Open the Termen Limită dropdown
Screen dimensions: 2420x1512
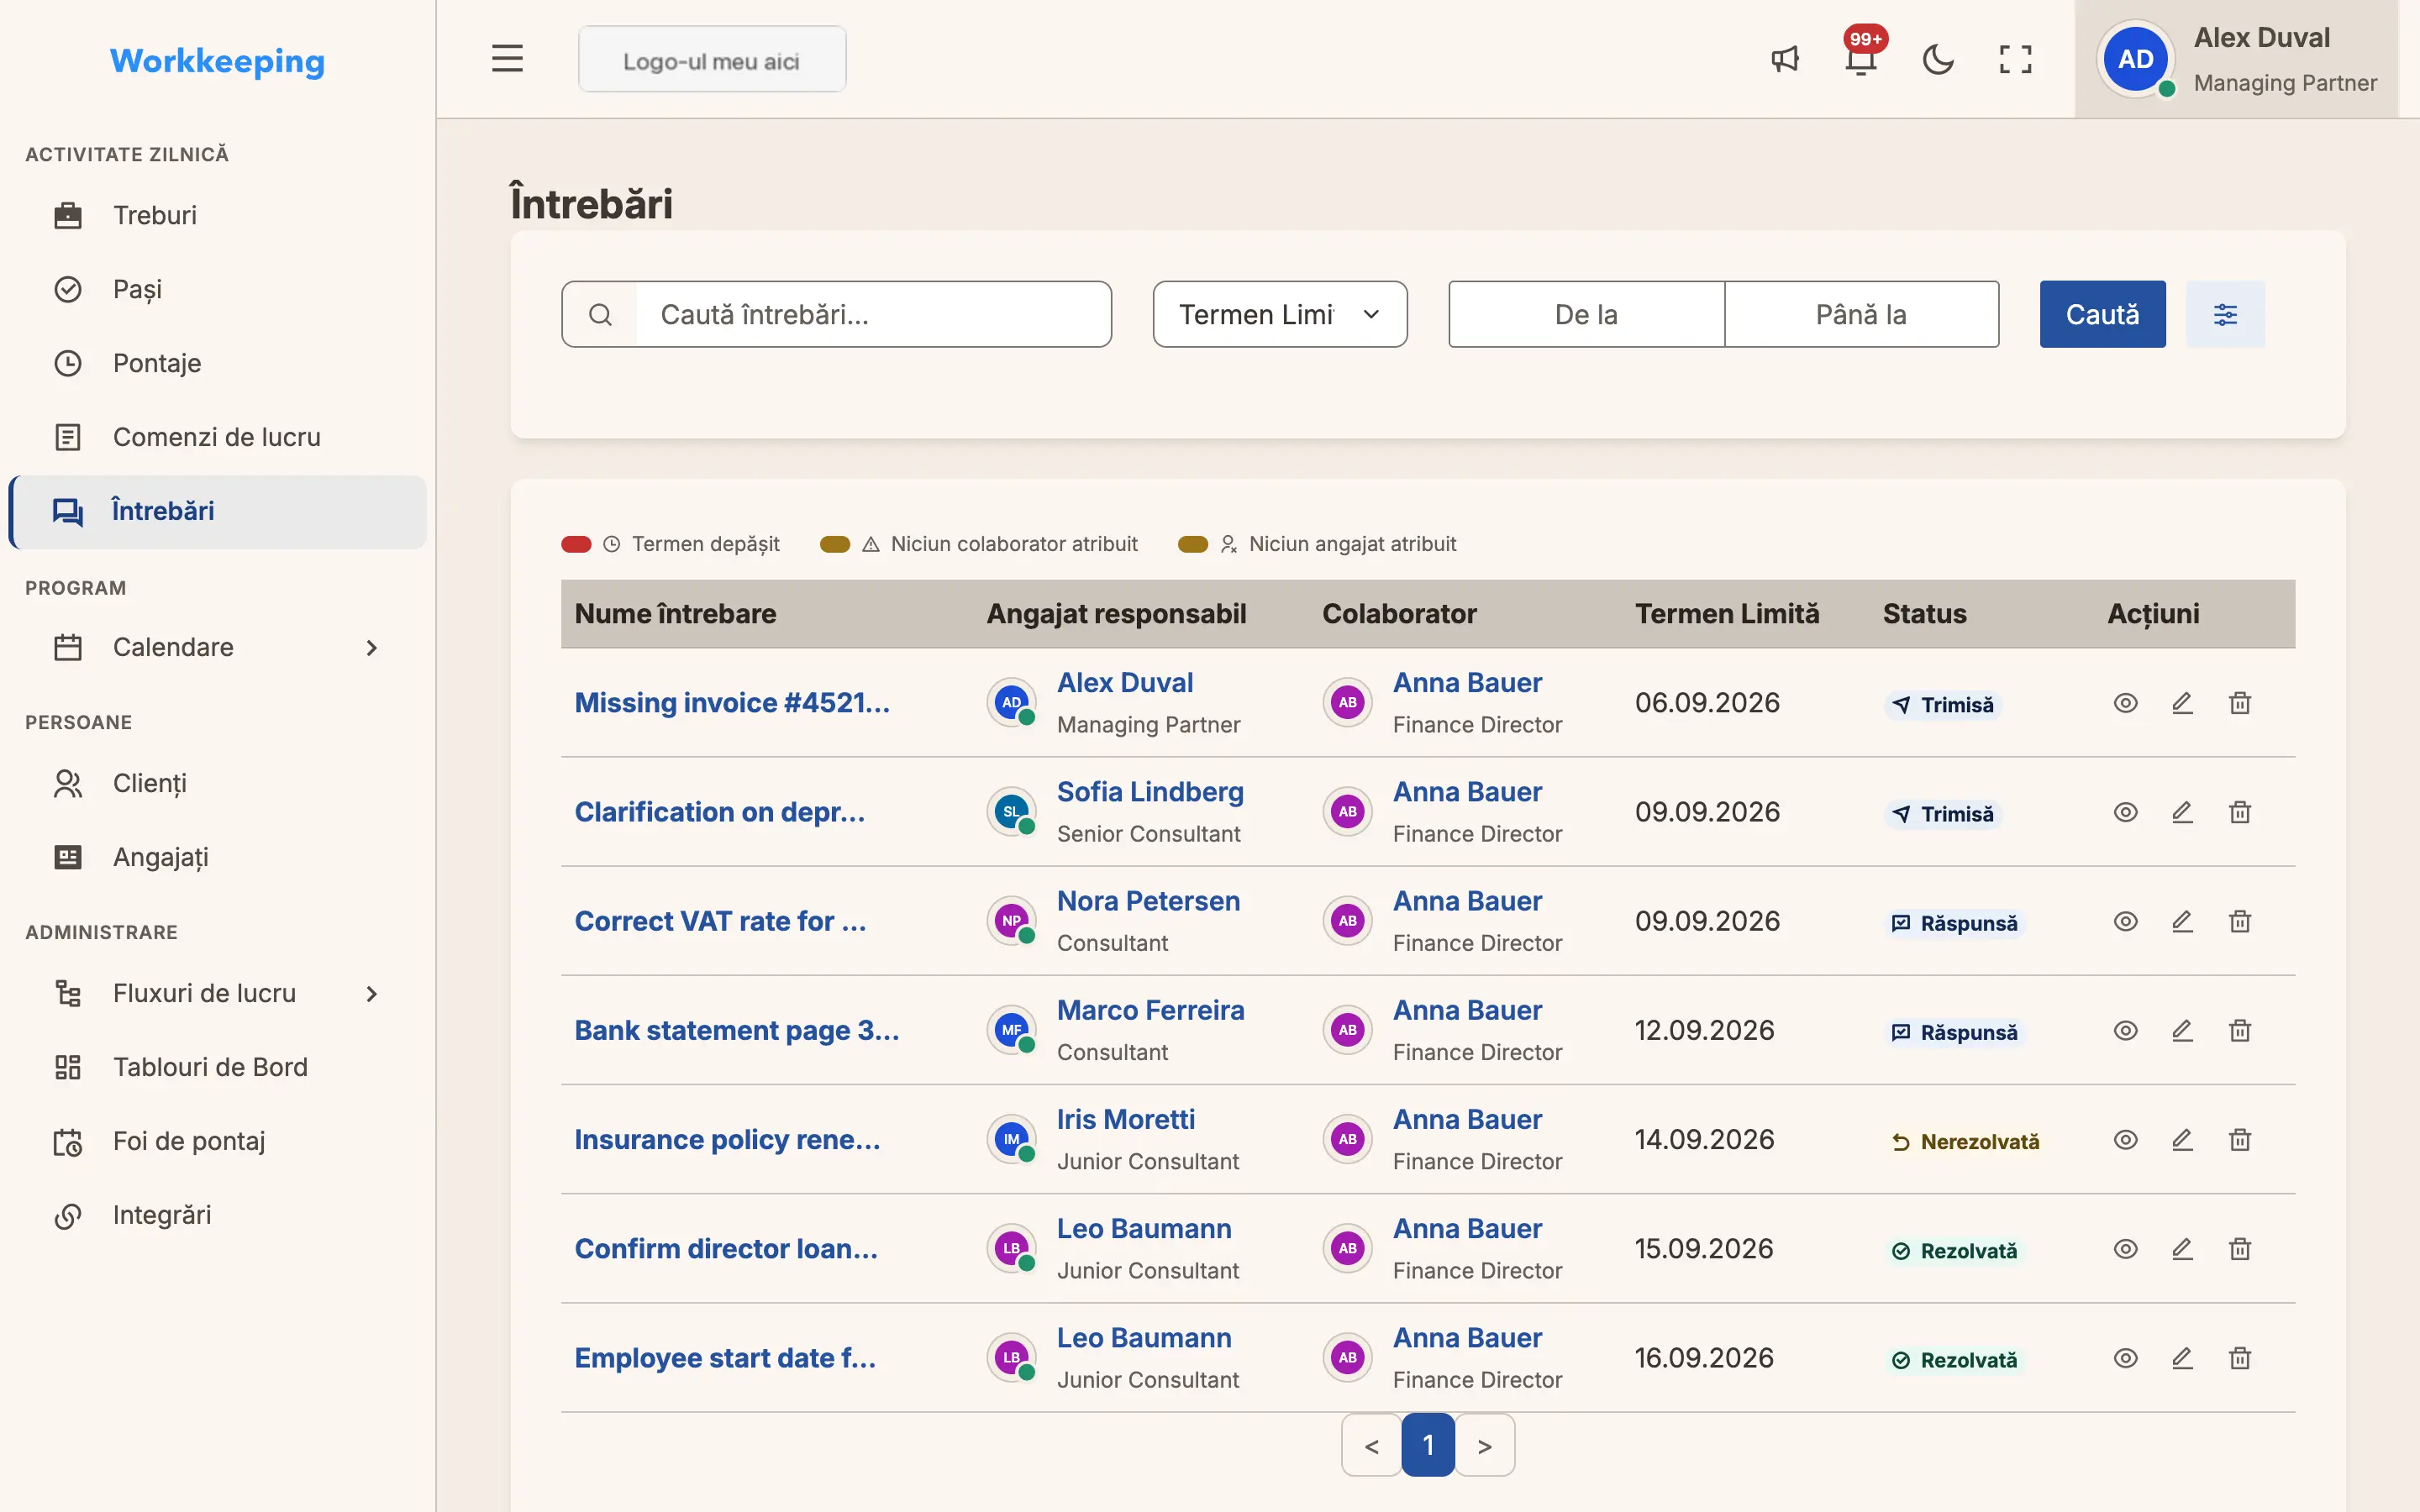coord(1280,314)
